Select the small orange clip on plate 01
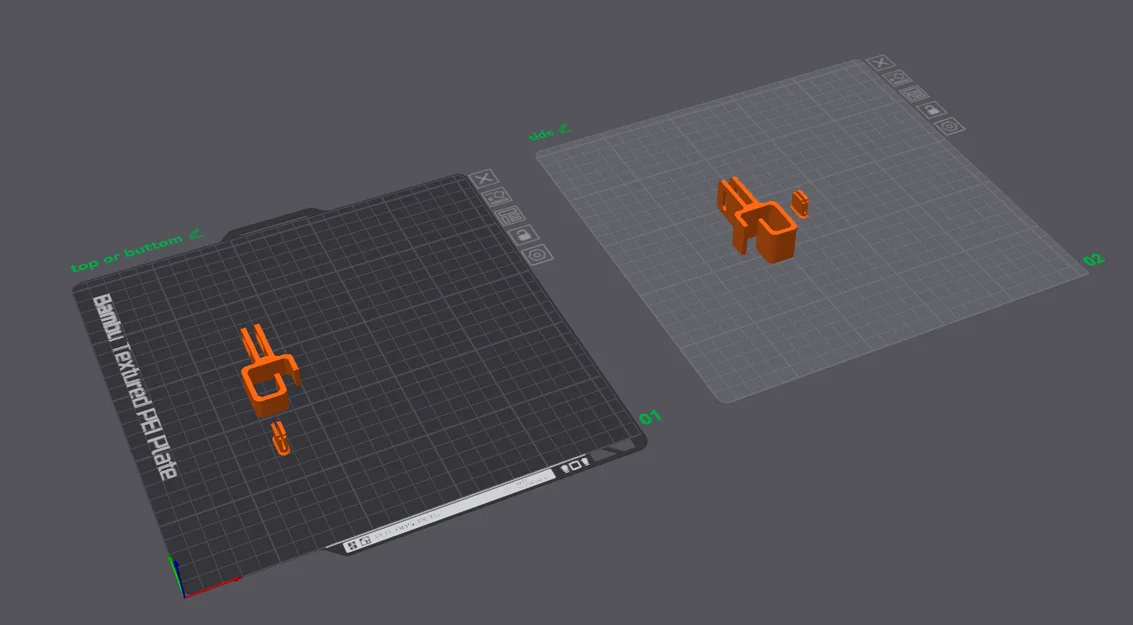Image resolution: width=1133 pixels, height=625 pixels. pos(281,440)
